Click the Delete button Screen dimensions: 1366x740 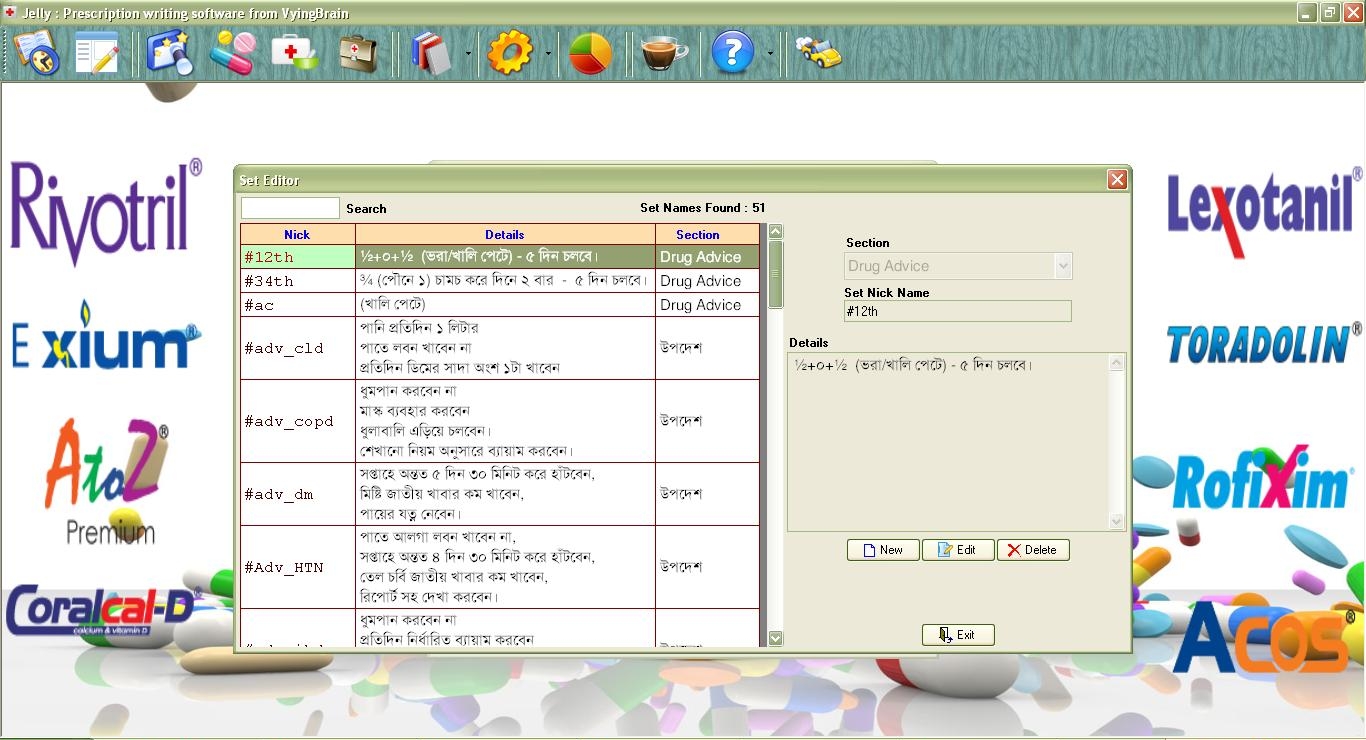pyautogui.click(x=1033, y=550)
